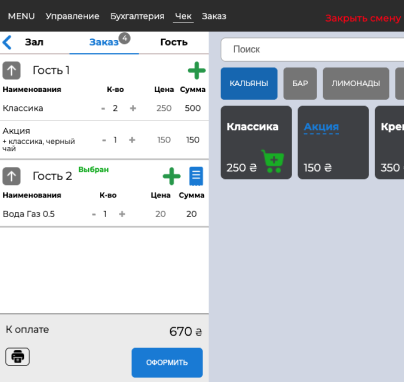Image resolution: width=404 pixels, height=382 pixels.
Task: Collapse Гость 1 with the up-arrow icon
Action: pyautogui.click(x=12, y=70)
